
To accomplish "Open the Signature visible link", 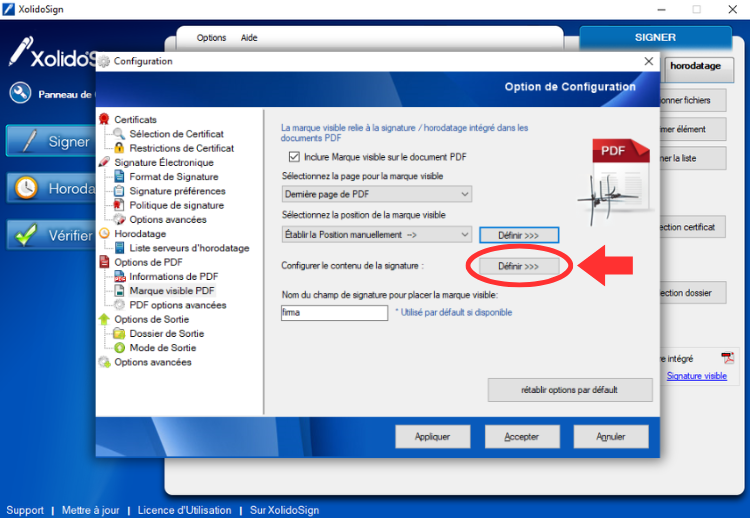I will (697, 376).
